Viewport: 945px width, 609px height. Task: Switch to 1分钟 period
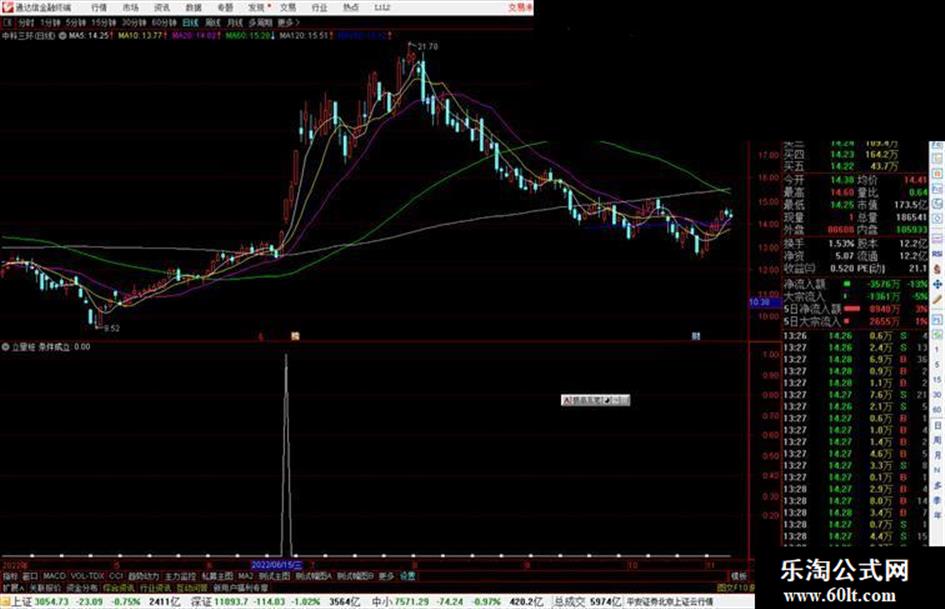(50, 22)
